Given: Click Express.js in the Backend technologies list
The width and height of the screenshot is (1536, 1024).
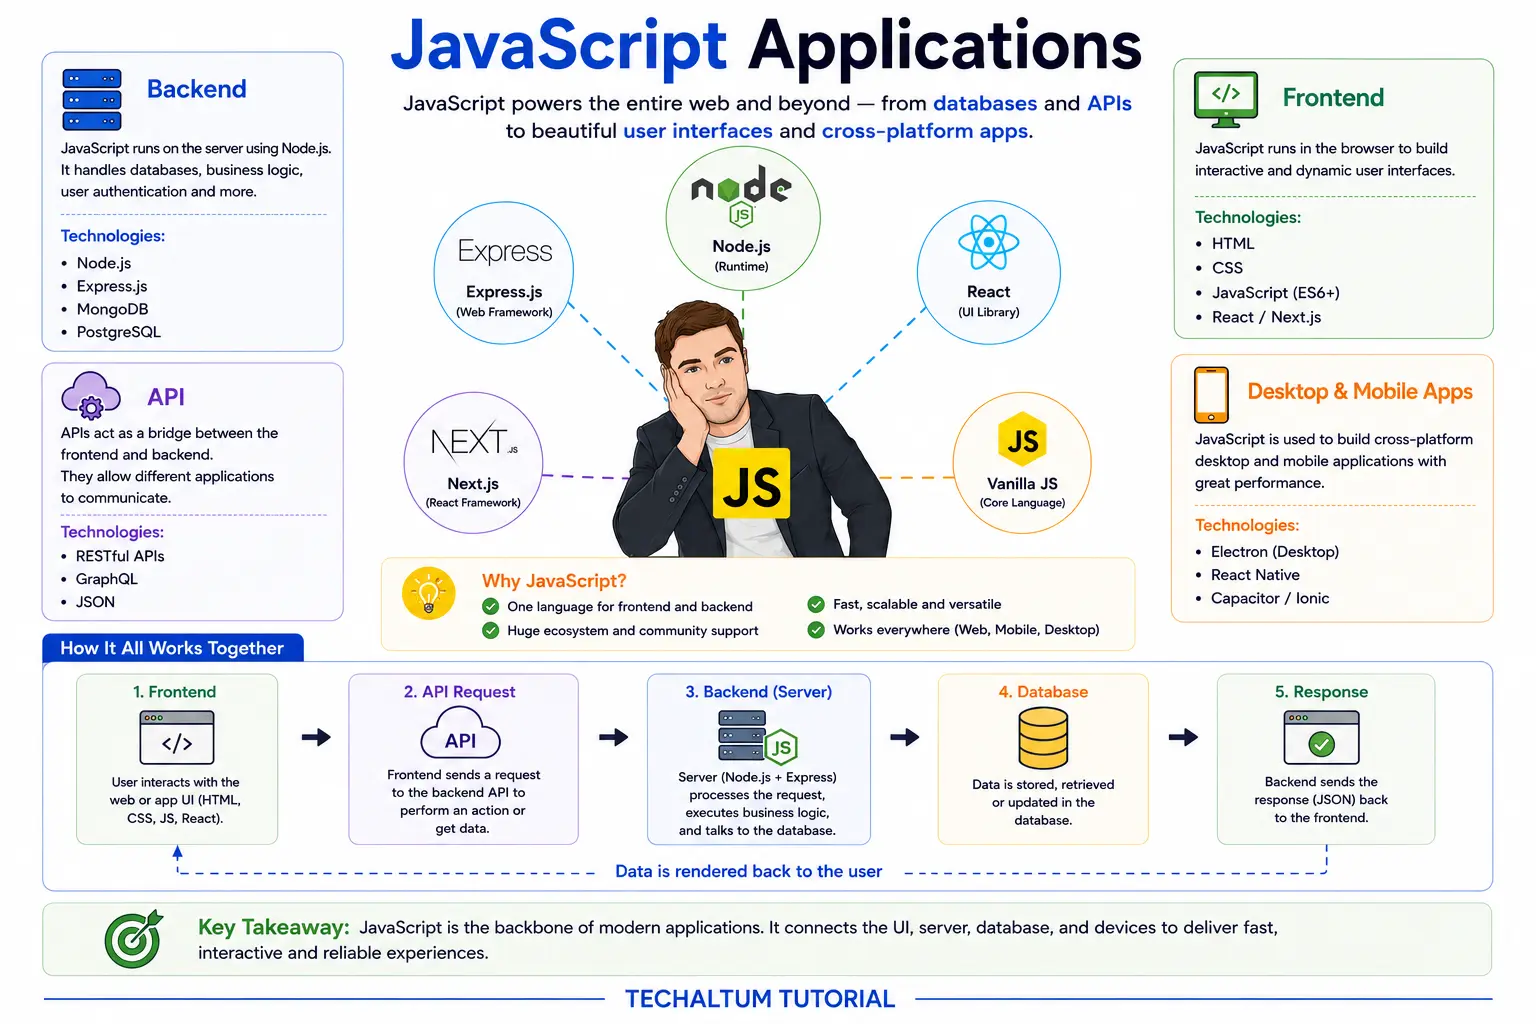Looking at the screenshot, I should (x=111, y=286).
